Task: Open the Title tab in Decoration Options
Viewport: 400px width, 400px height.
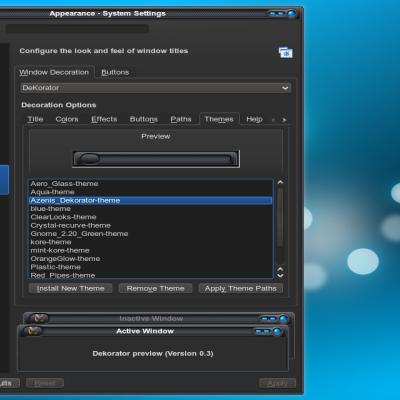Action: click(35, 119)
